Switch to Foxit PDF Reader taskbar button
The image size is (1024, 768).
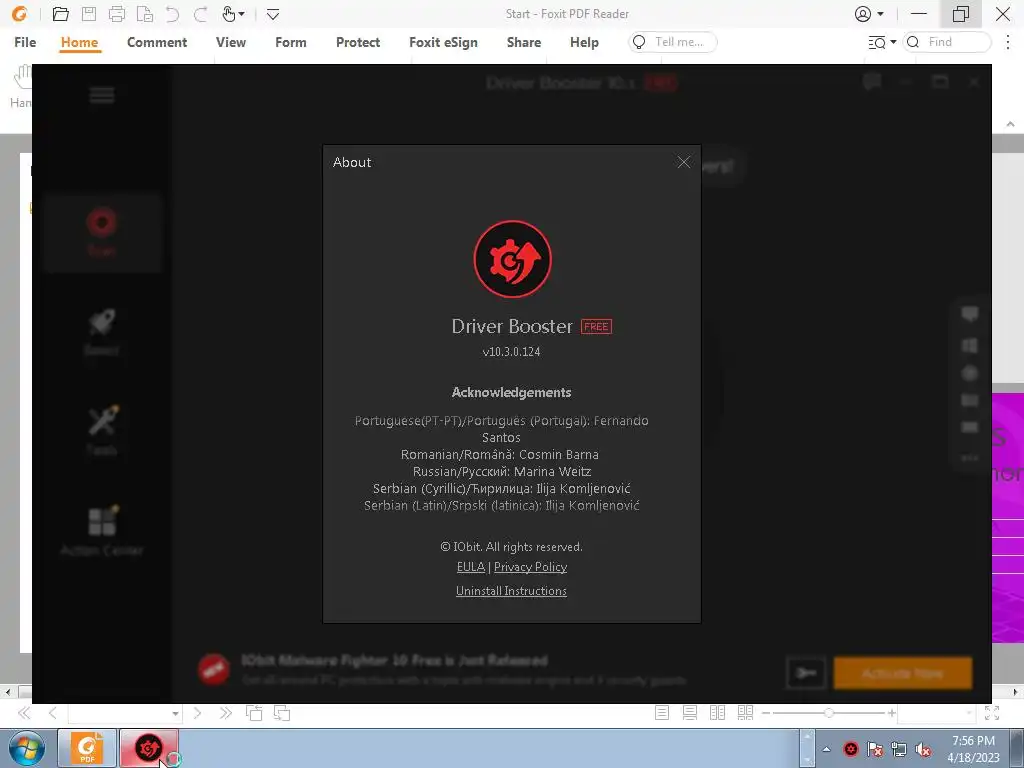(x=87, y=748)
